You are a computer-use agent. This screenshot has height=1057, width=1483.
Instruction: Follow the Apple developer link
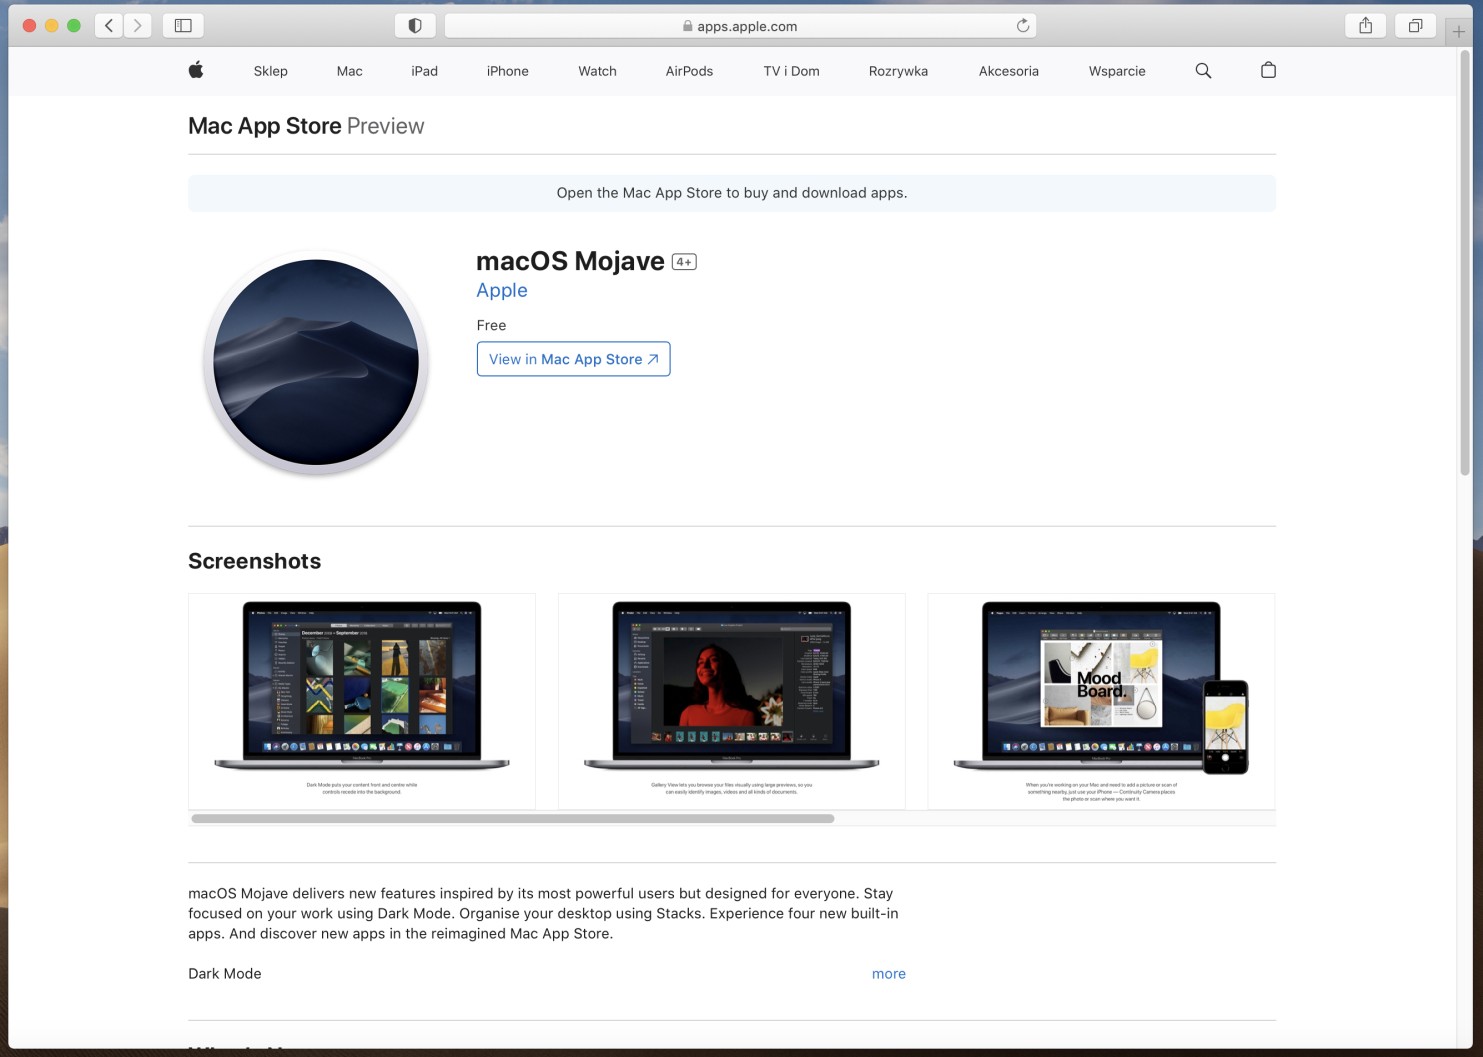pyautogui.click(x=502, y=290)
